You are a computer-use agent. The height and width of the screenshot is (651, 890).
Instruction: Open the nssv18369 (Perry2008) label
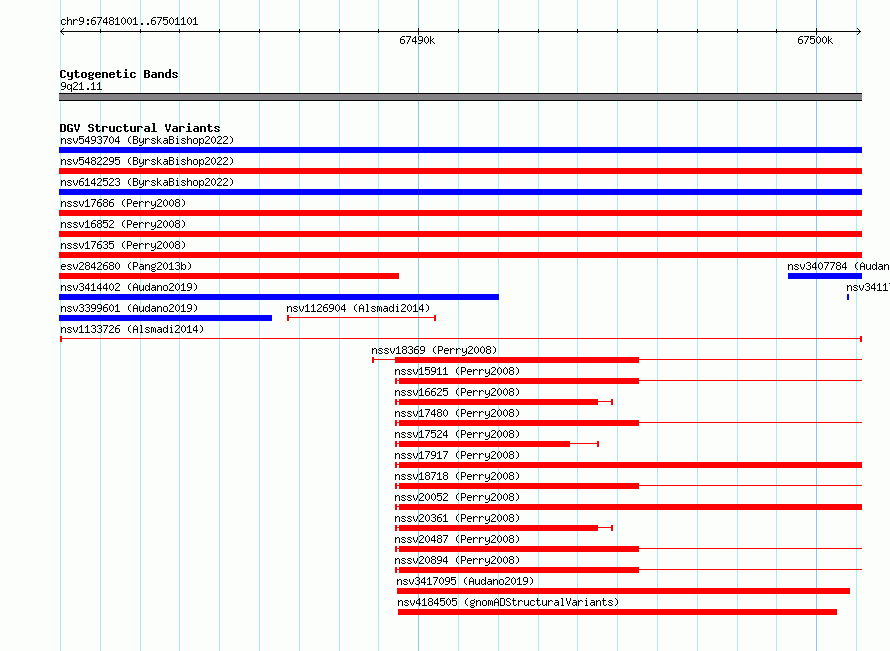(x=434, y=350)
